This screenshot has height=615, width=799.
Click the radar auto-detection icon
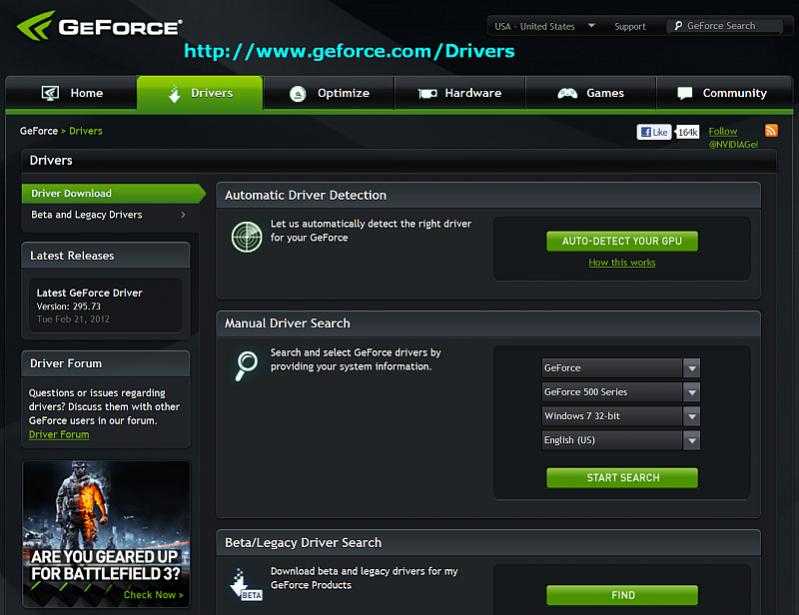tap(247, 237)
